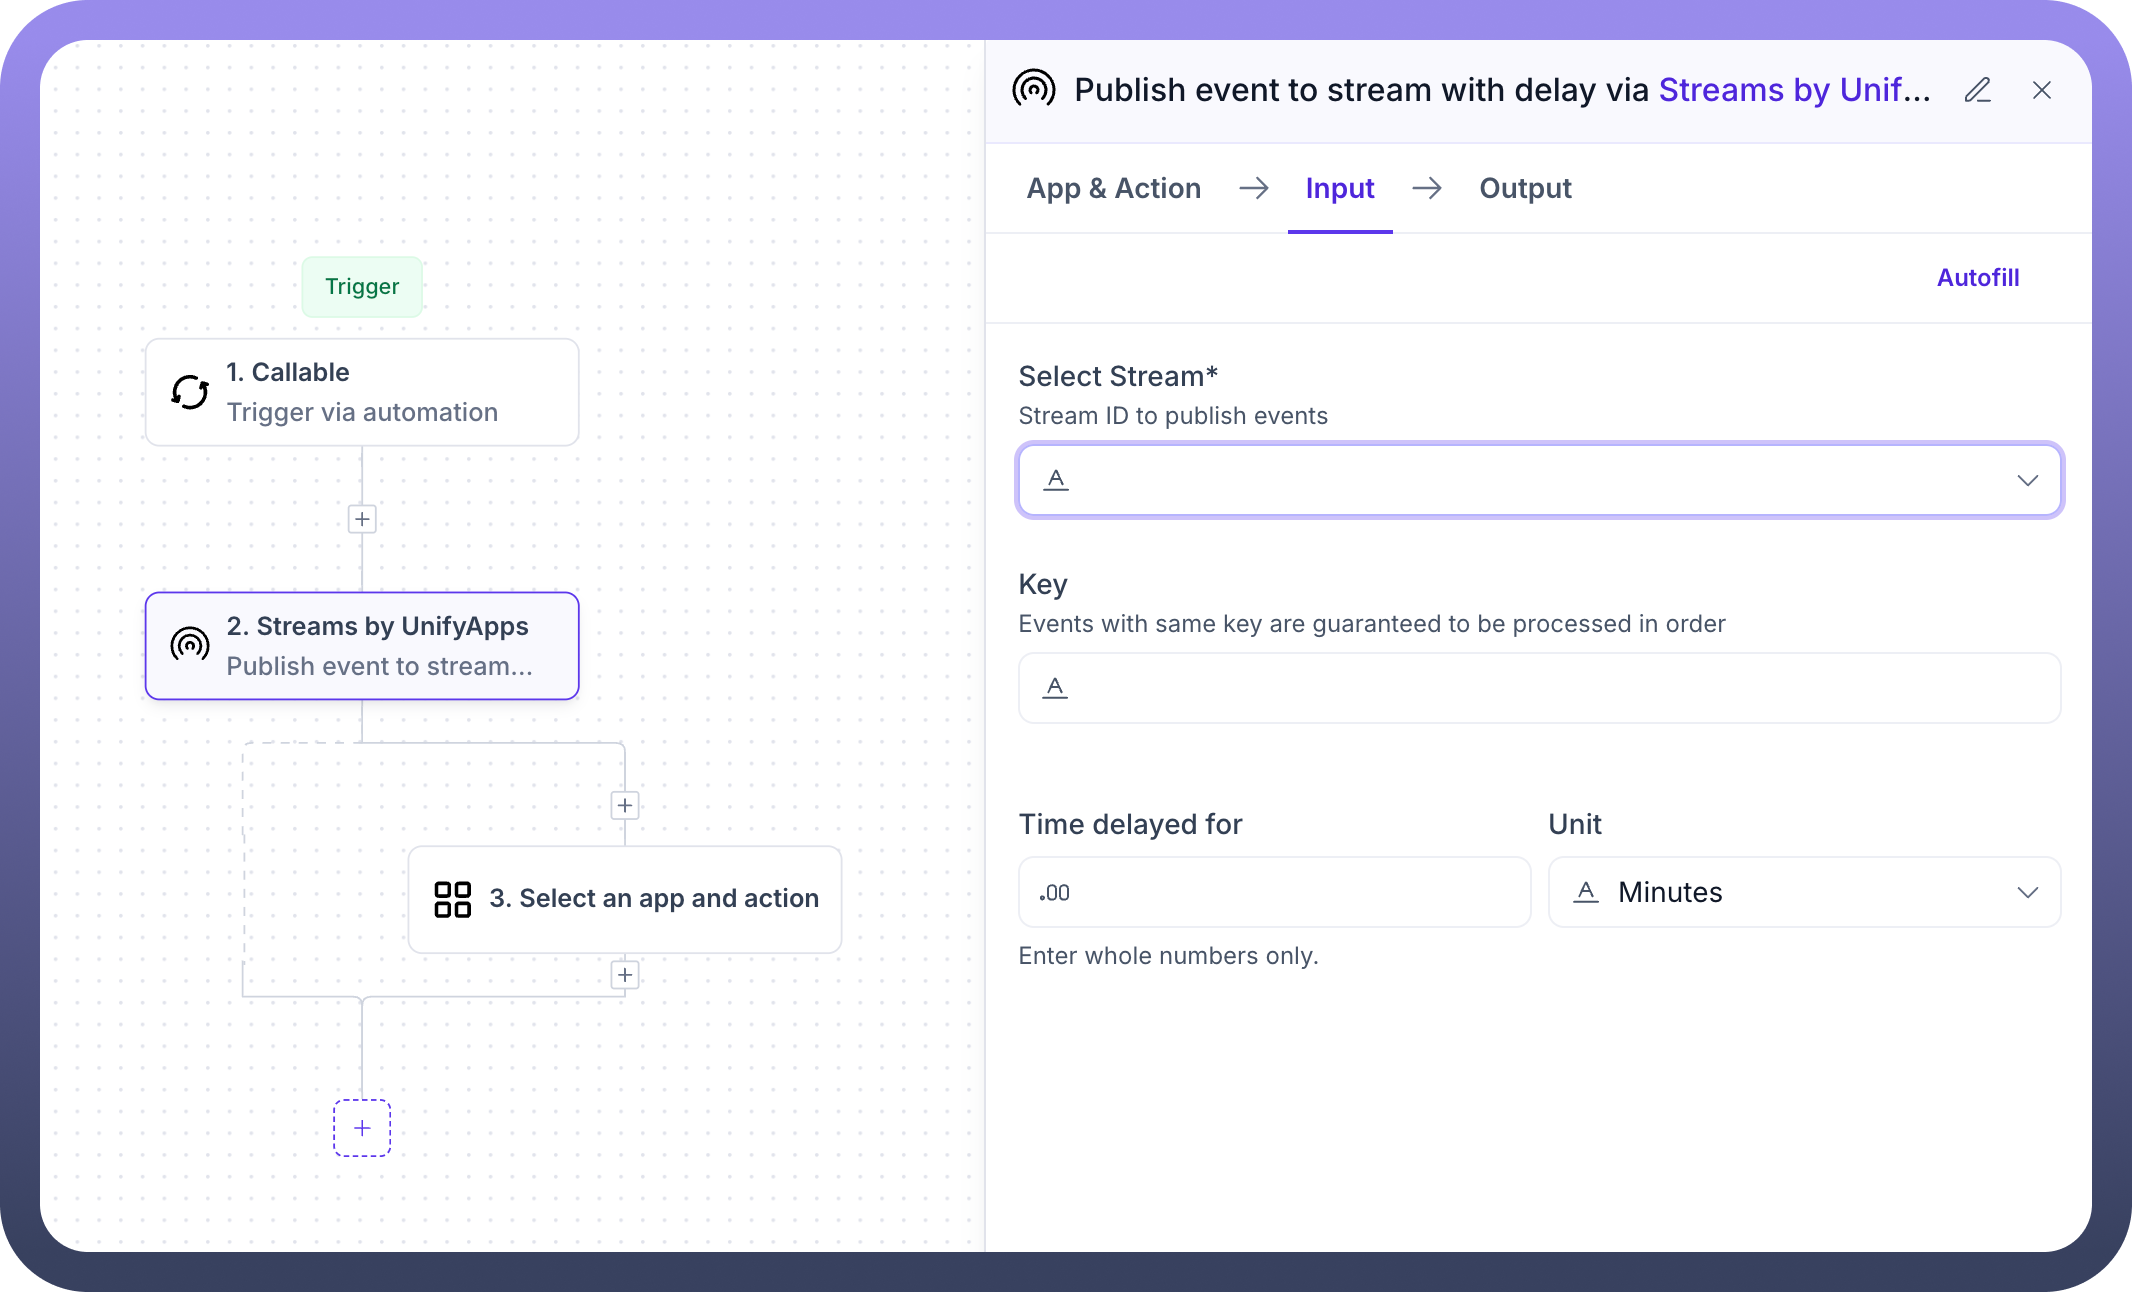Click the Autofill link
Viewport: 2132px width, 1292px height.
[1977, 278]
